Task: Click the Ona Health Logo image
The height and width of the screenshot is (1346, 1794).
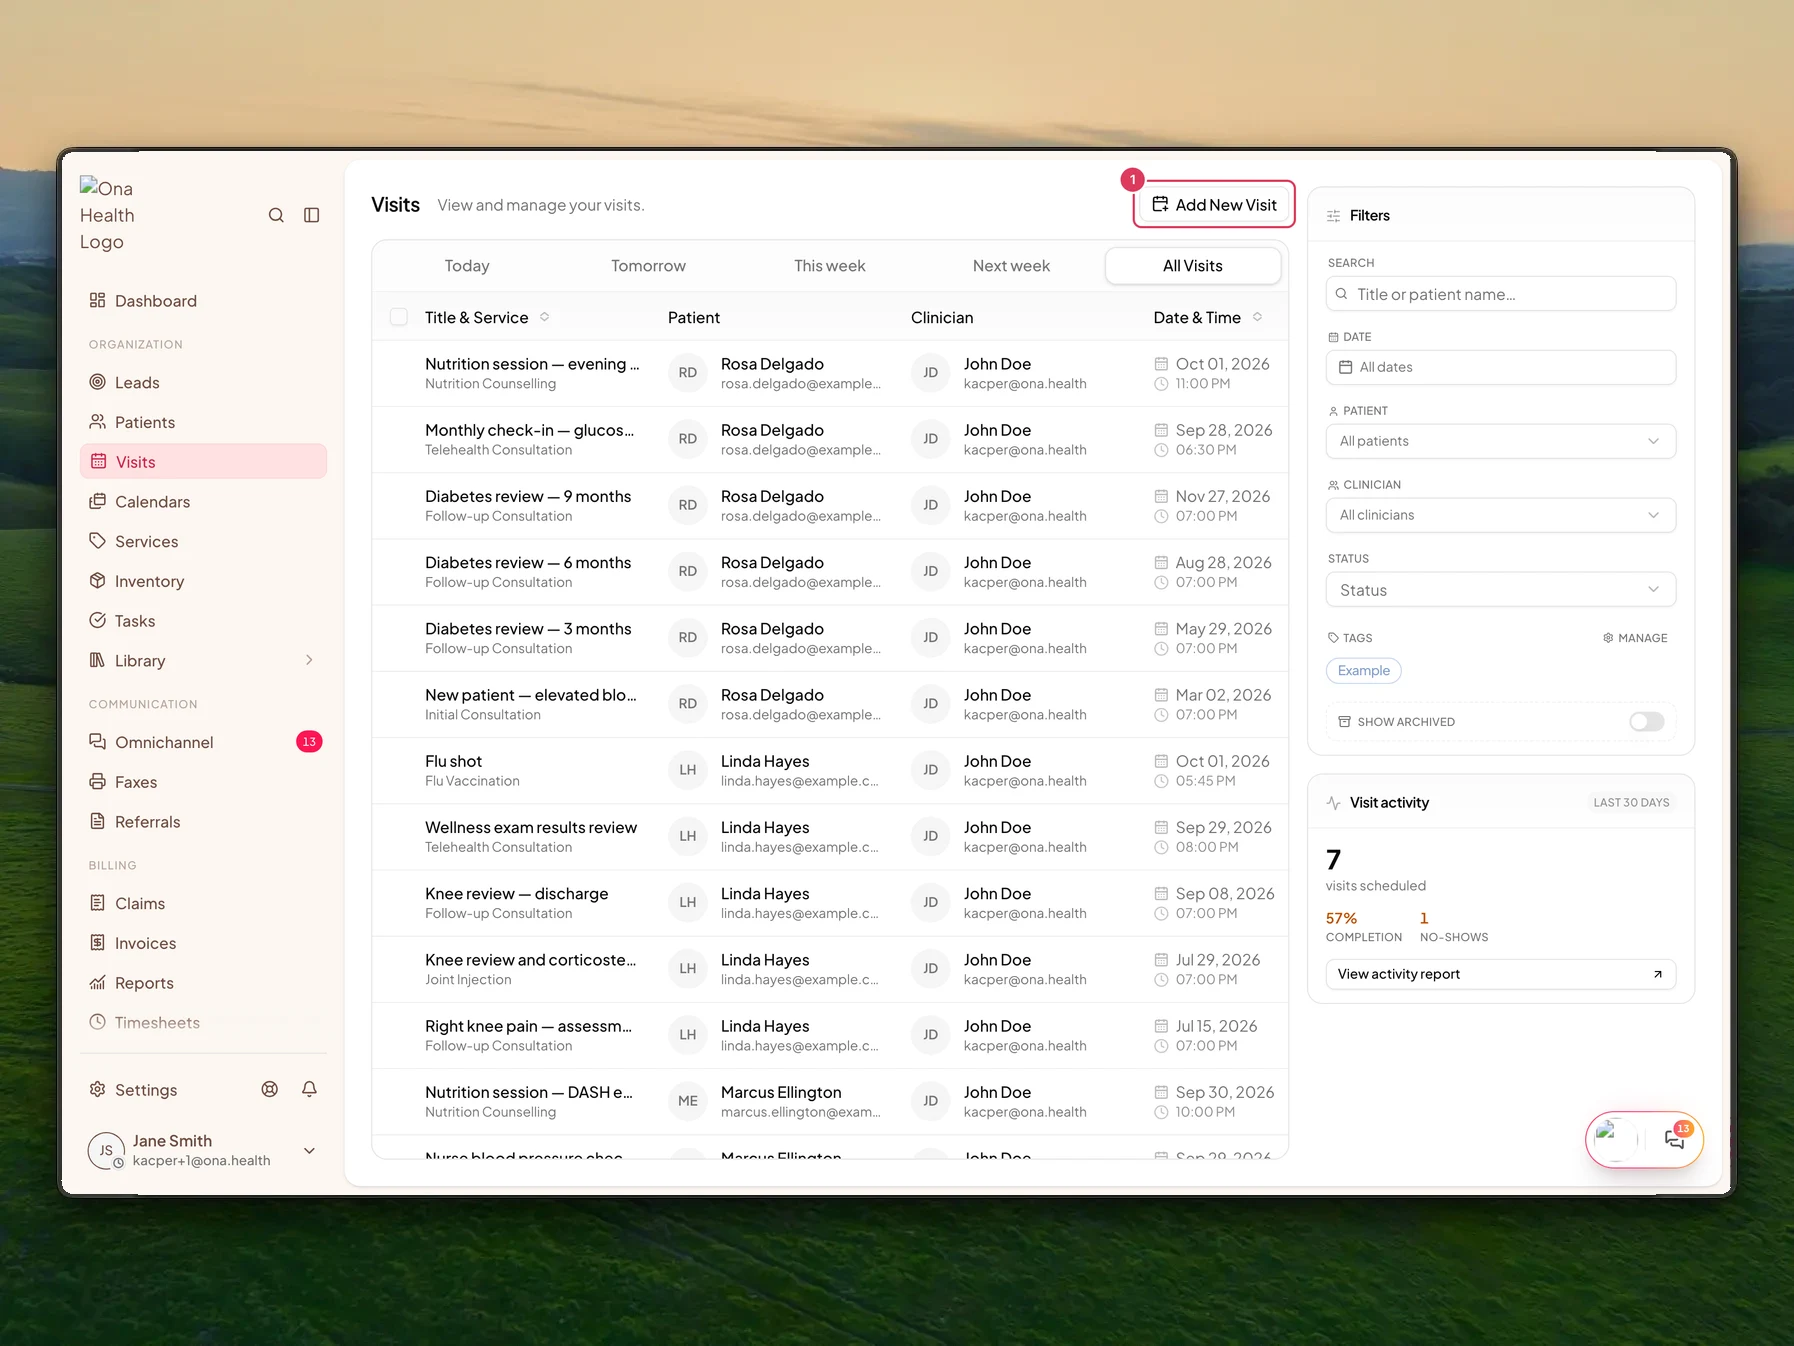Action: tap(107, 215)
